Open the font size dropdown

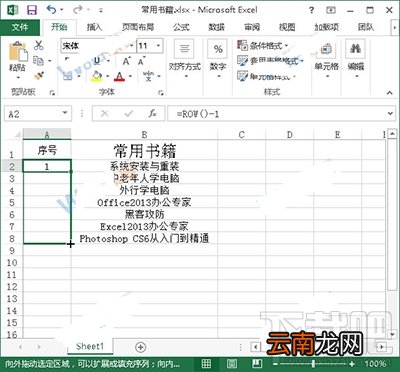(x=159, y=46)
